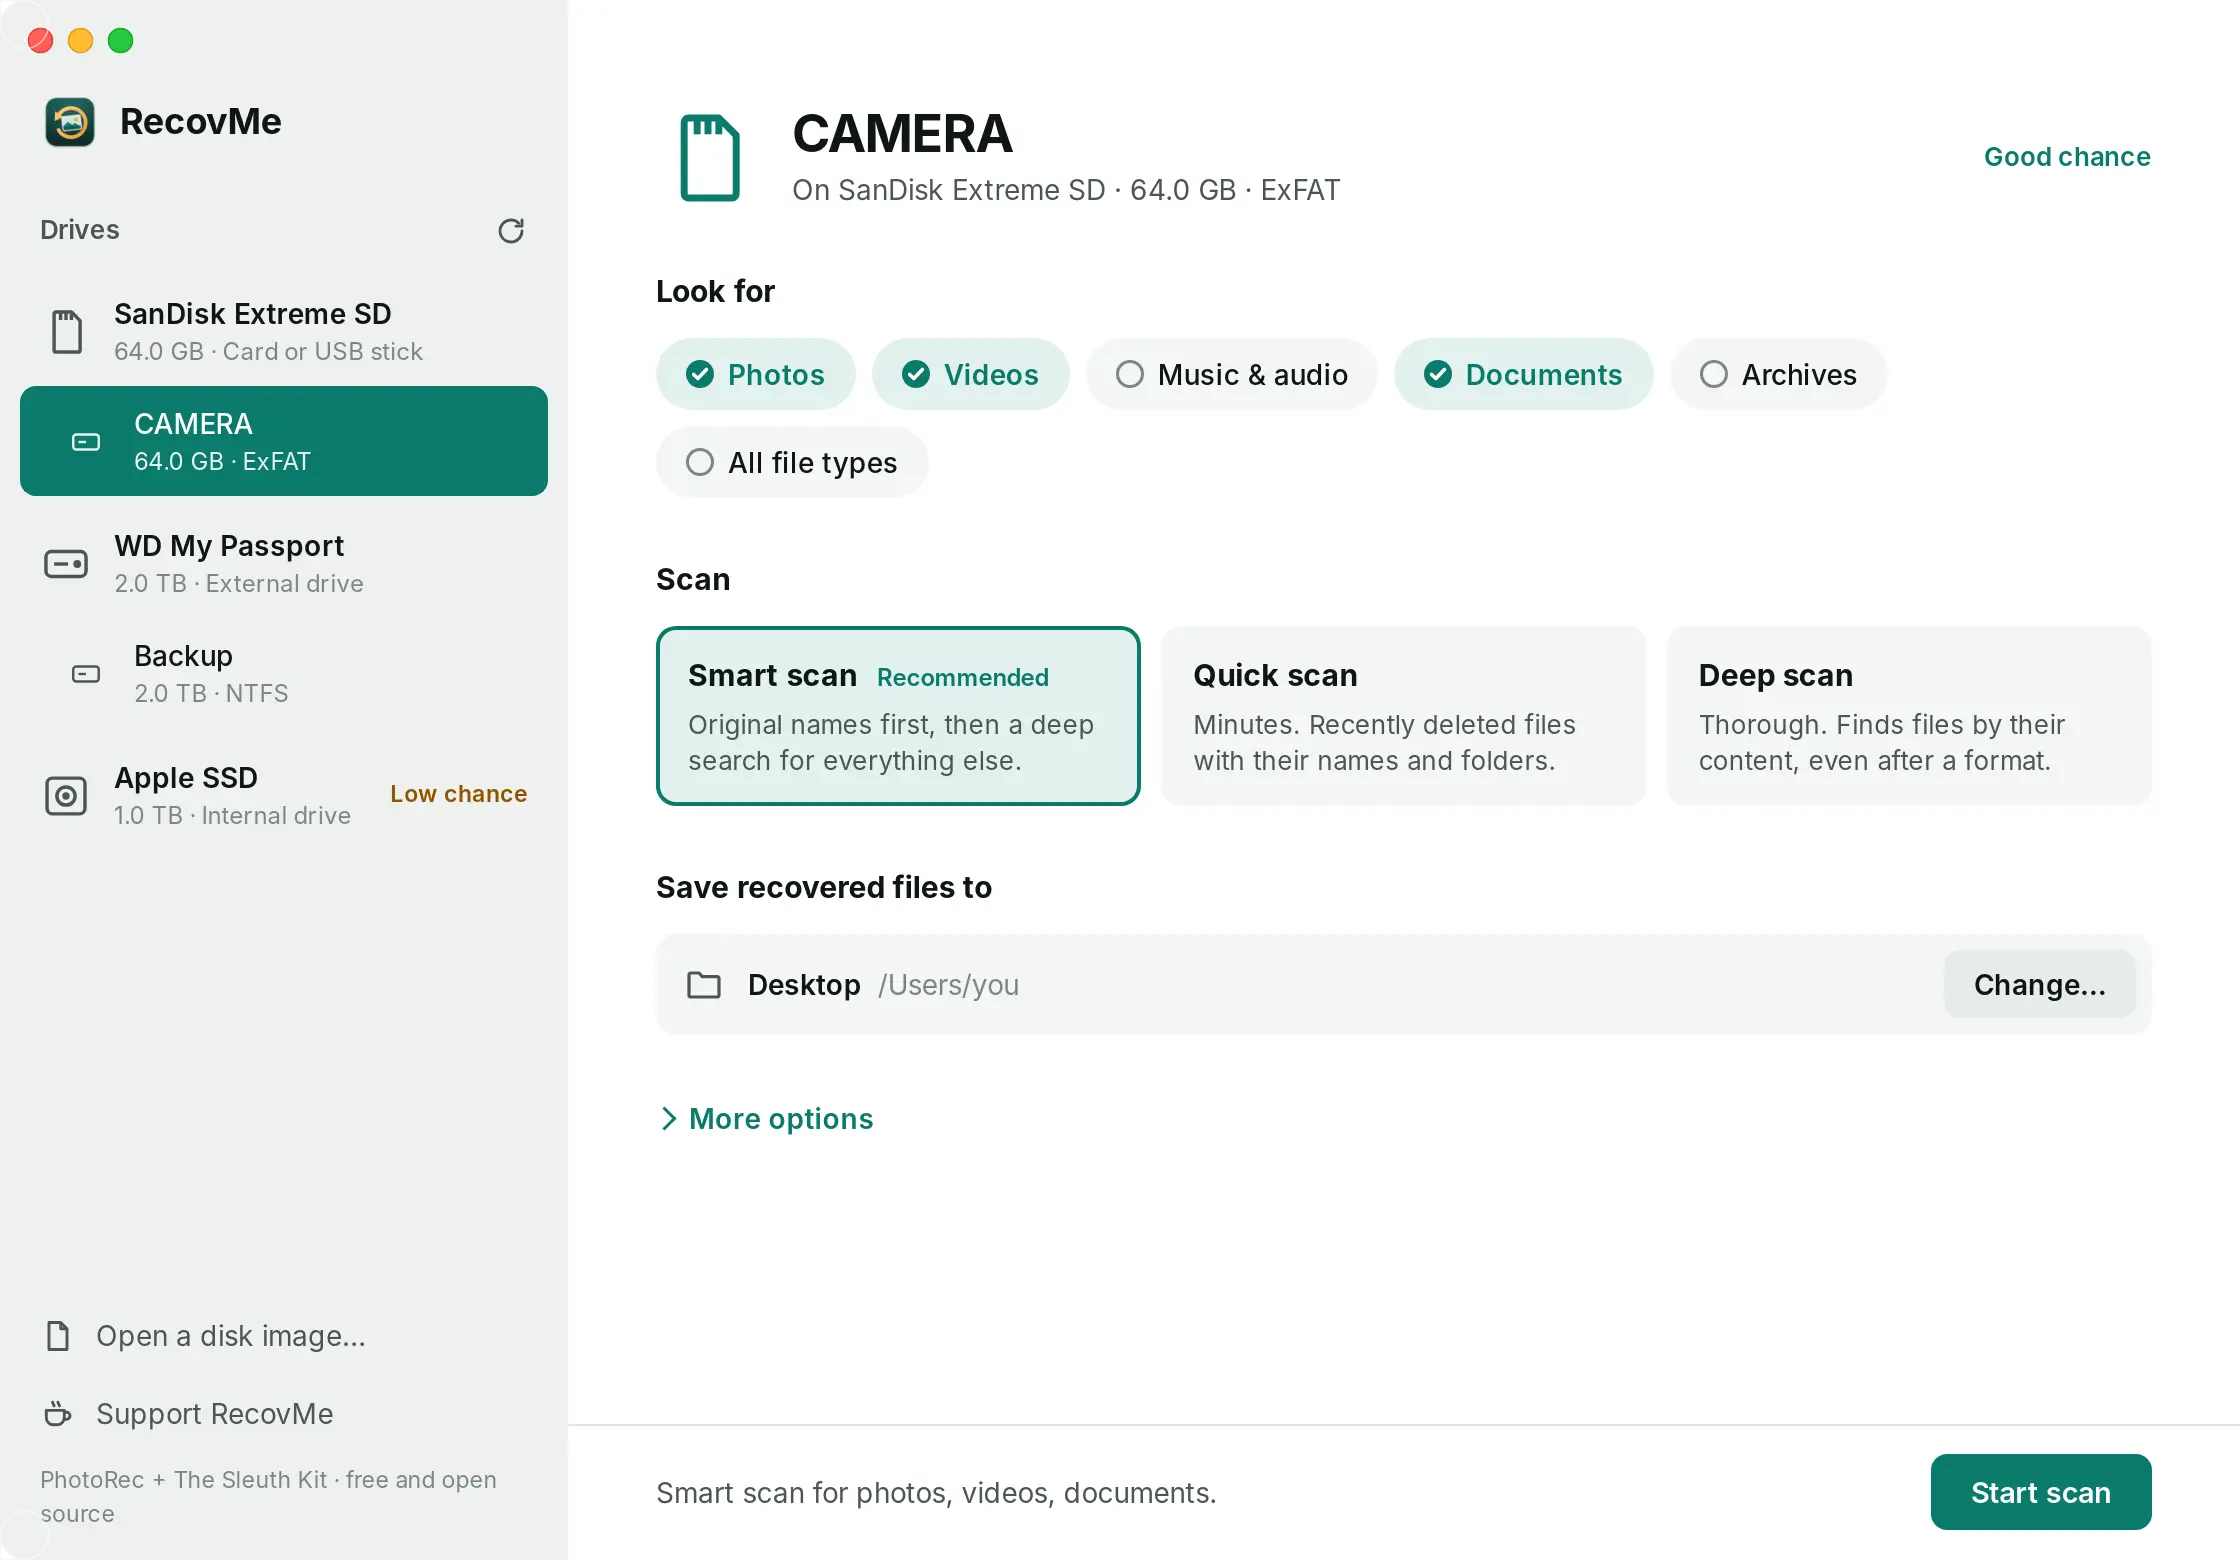Viewport: 2240px width, 1560px height.
Task: Refresh the Drives list
Action: pos(511,231)
